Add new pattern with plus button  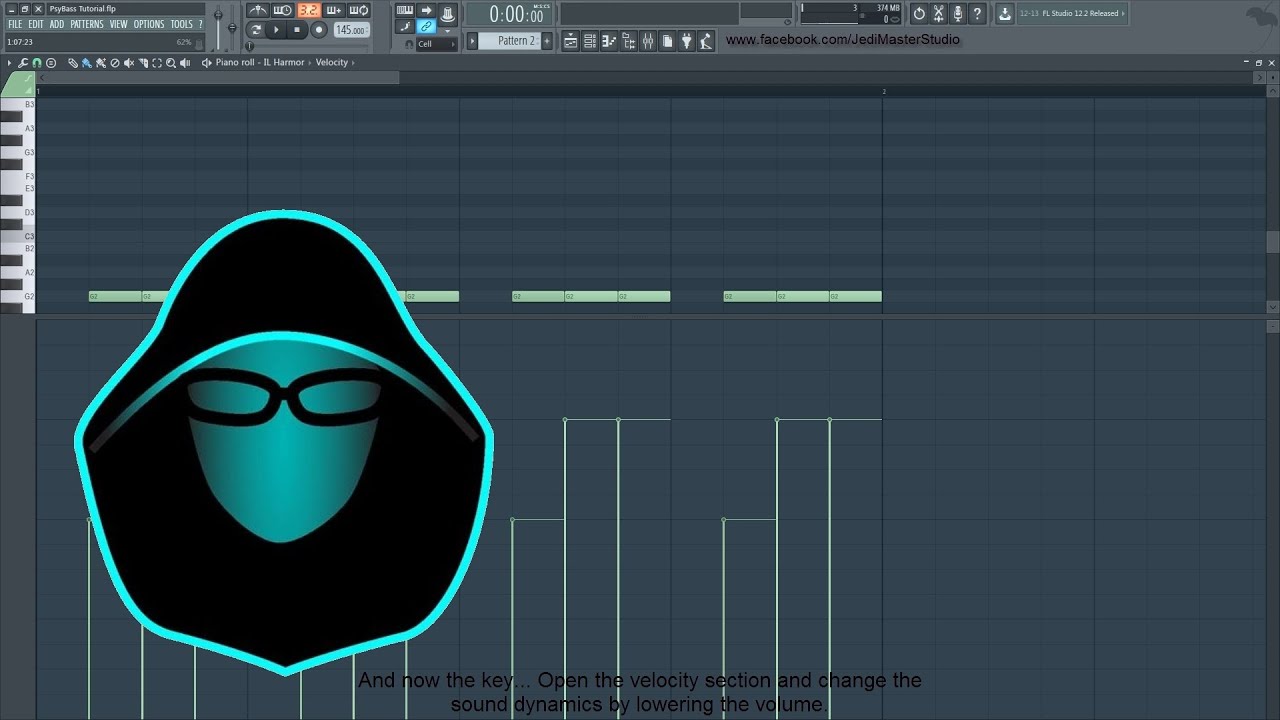(547, 41)
